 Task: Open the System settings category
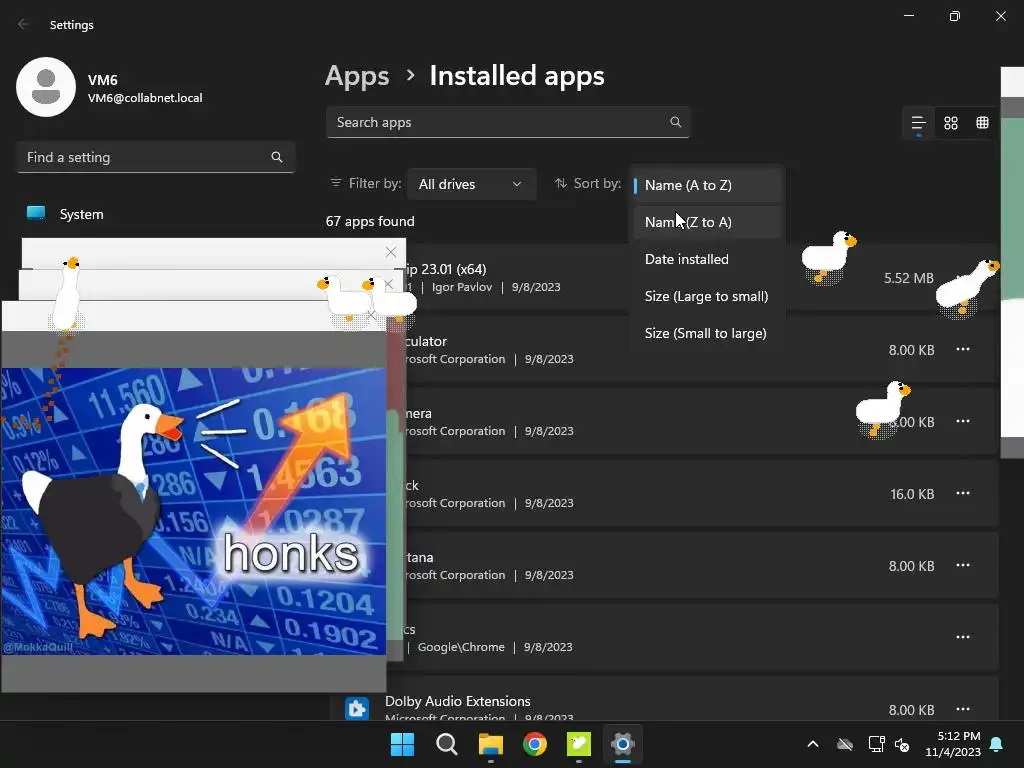[x=155, y=214]
